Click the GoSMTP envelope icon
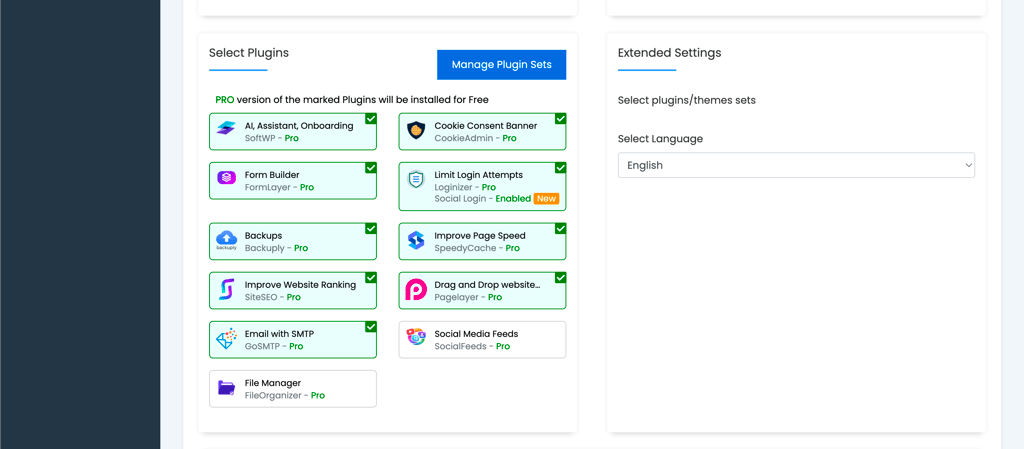1024x449 pixels. click(x=226, y=339)
